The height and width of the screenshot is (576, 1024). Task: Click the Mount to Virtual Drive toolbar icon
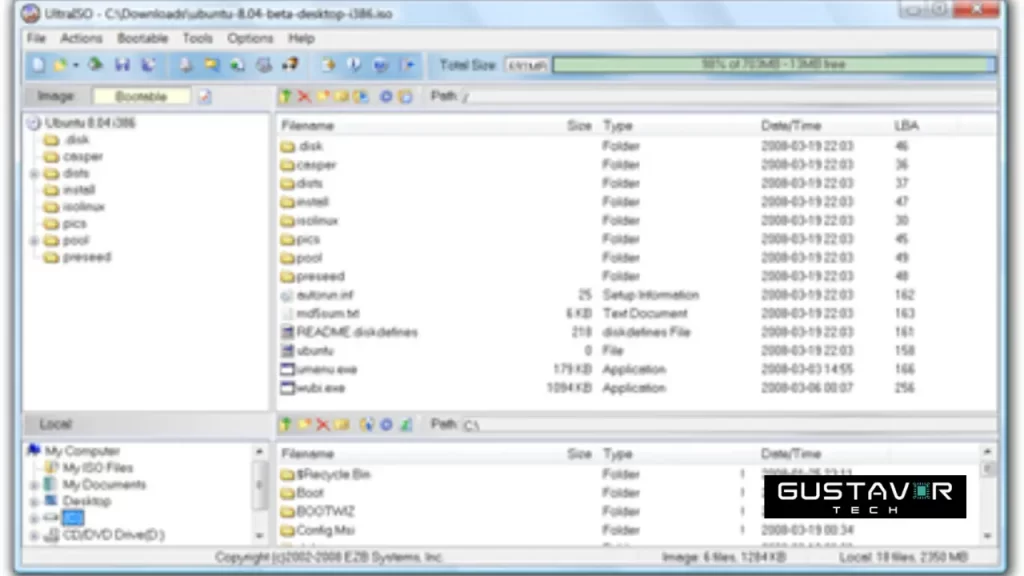(263, 64)
